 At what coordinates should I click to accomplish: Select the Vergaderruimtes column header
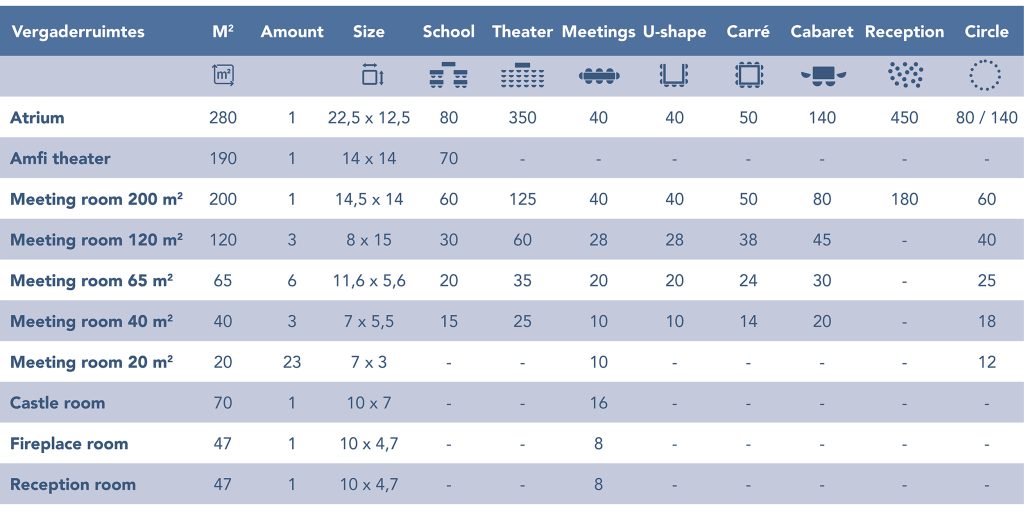(78, 32)
